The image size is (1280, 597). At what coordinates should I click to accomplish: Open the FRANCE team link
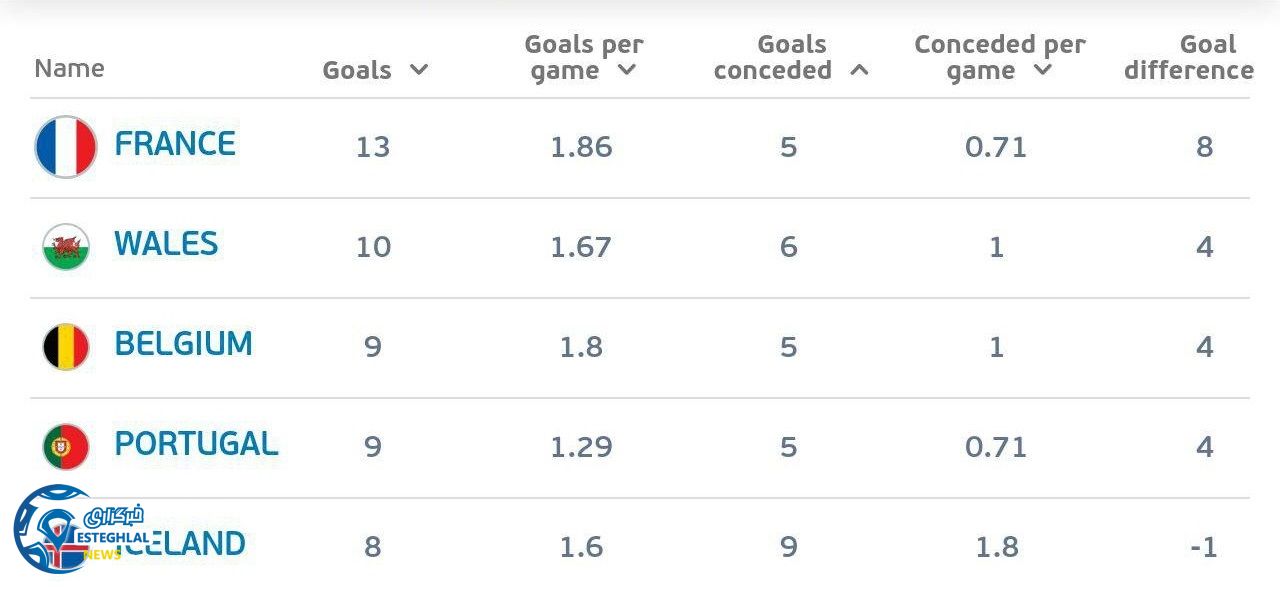click(x=175, y=144)
